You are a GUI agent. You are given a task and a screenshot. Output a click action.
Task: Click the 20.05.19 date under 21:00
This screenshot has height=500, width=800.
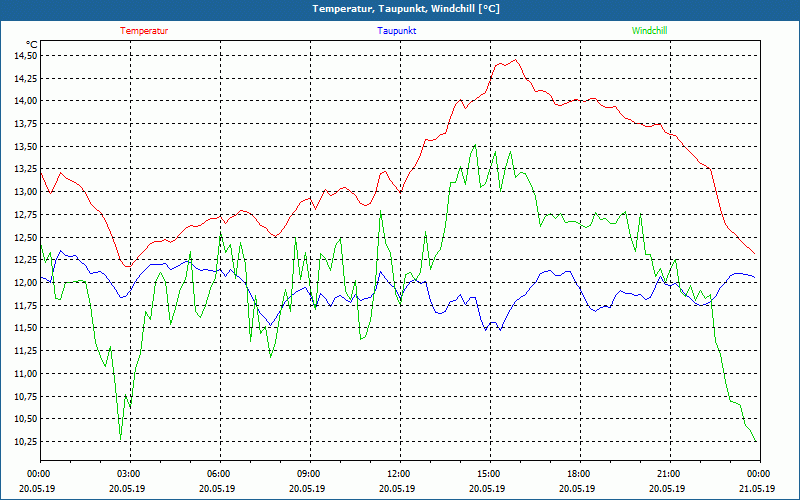[667, 488]
